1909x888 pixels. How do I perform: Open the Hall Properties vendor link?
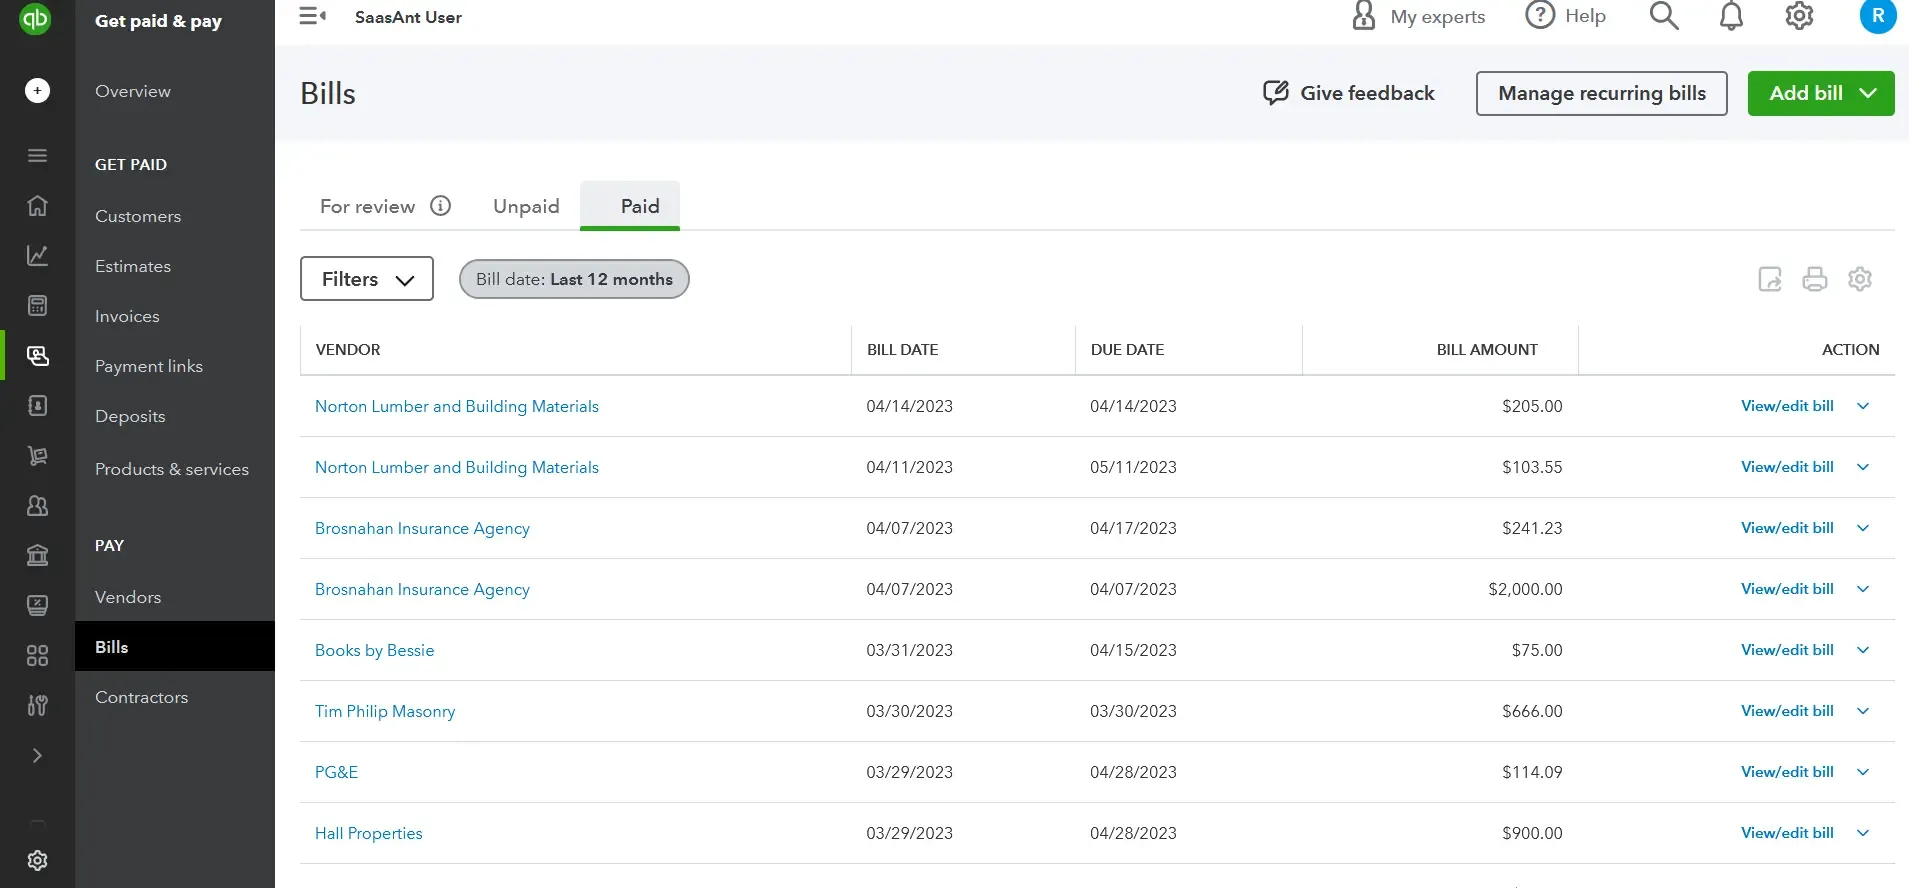point(368,833)
